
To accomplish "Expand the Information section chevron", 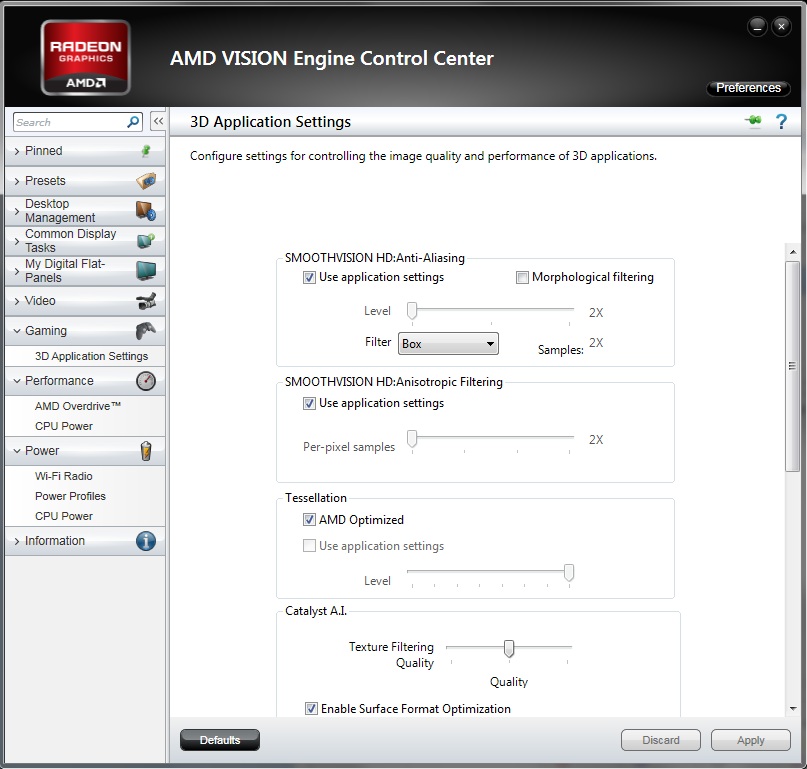I will (x=17, y=541).
